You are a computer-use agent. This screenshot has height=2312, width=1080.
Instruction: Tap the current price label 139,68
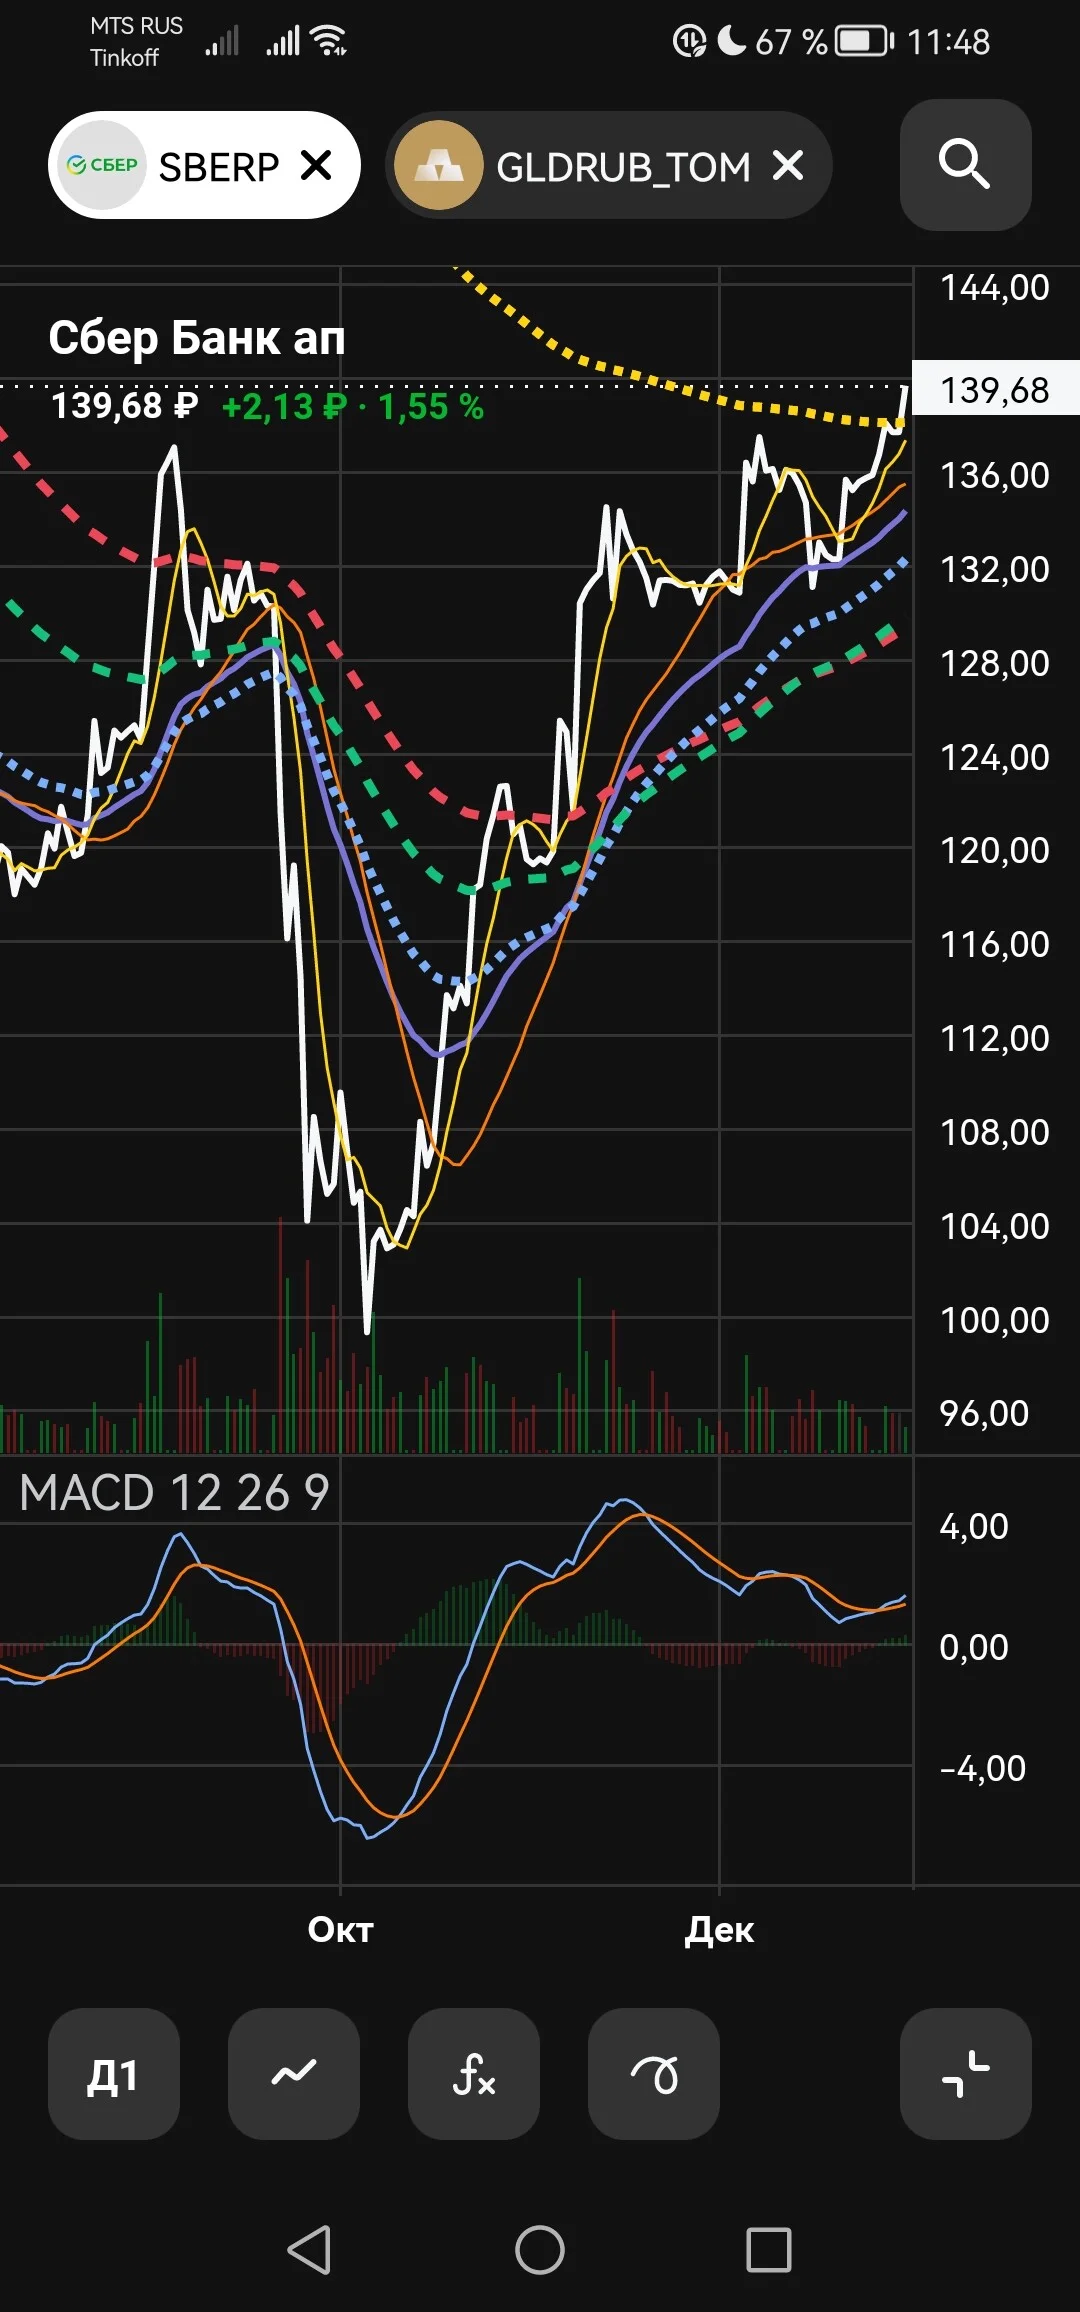(x=996, y=388)
